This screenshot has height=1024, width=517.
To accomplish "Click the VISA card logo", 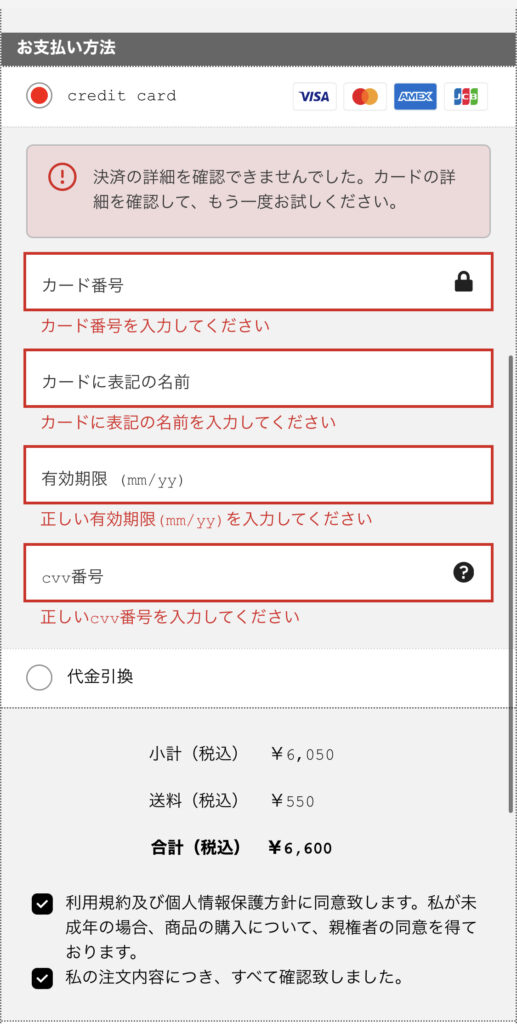I will (x=315, y=97).
